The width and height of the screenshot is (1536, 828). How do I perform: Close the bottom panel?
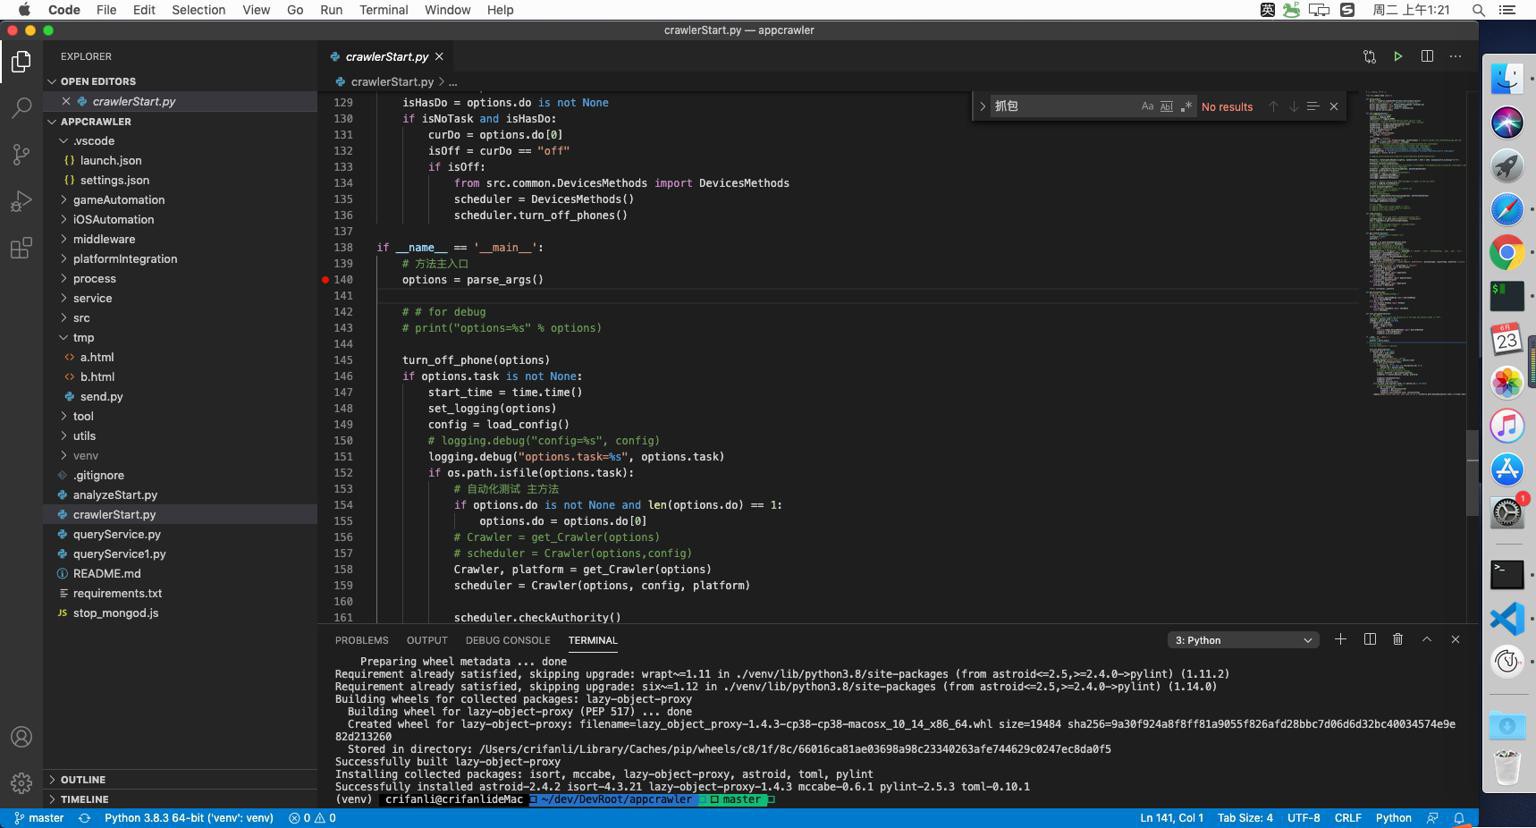(1455, 640)
